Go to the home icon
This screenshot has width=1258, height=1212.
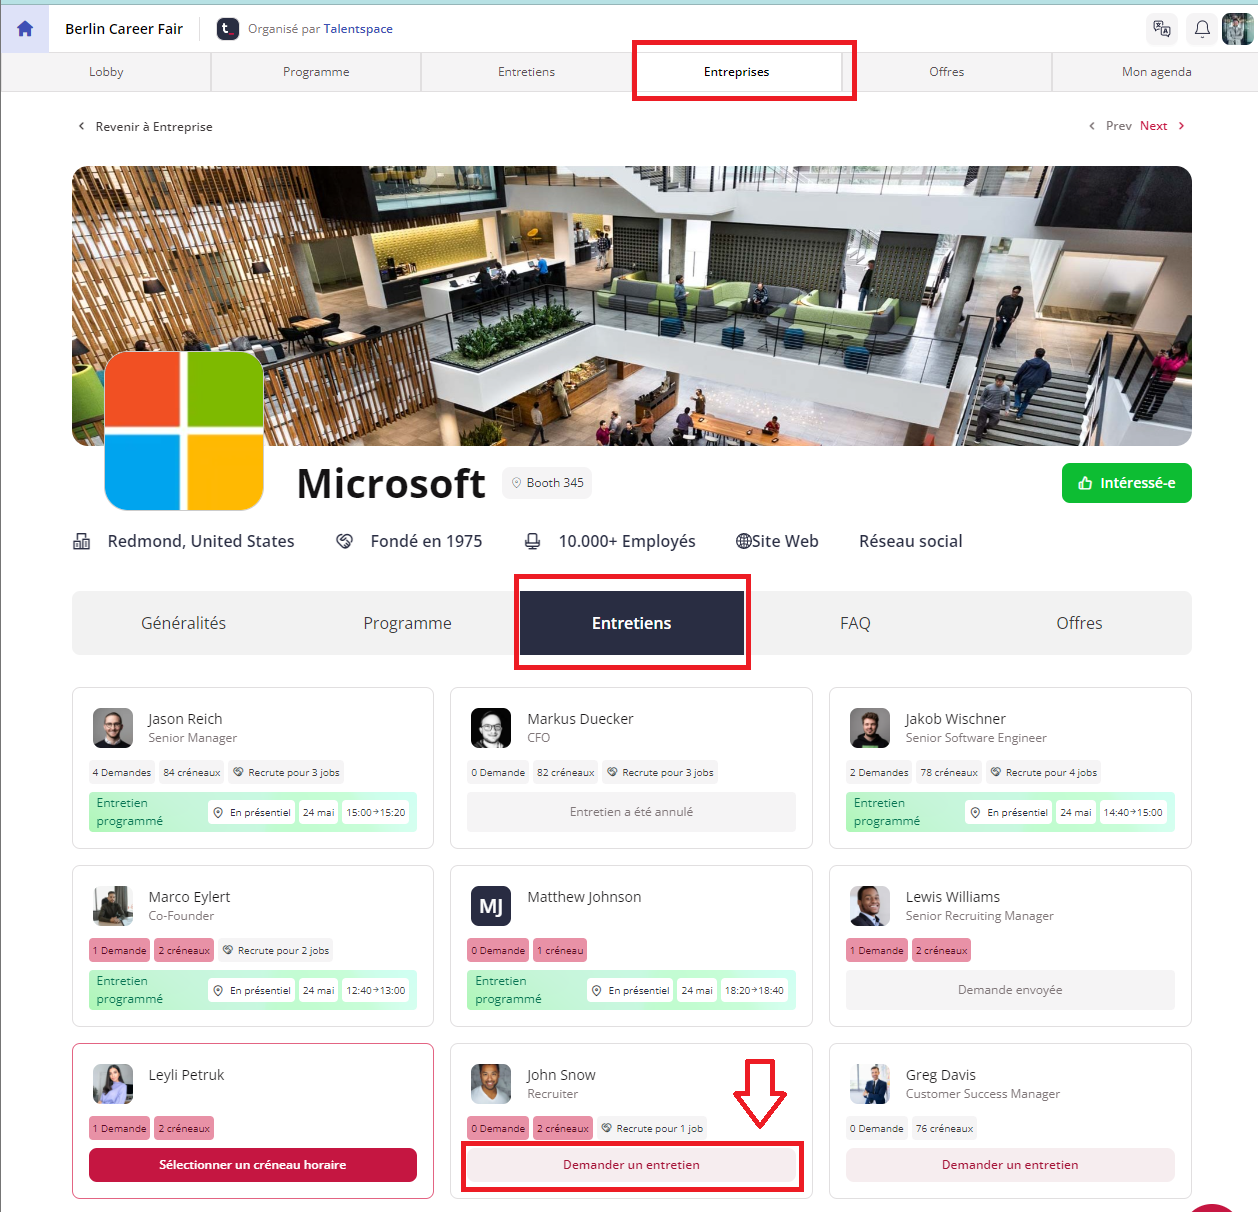[x=25, y=29]
